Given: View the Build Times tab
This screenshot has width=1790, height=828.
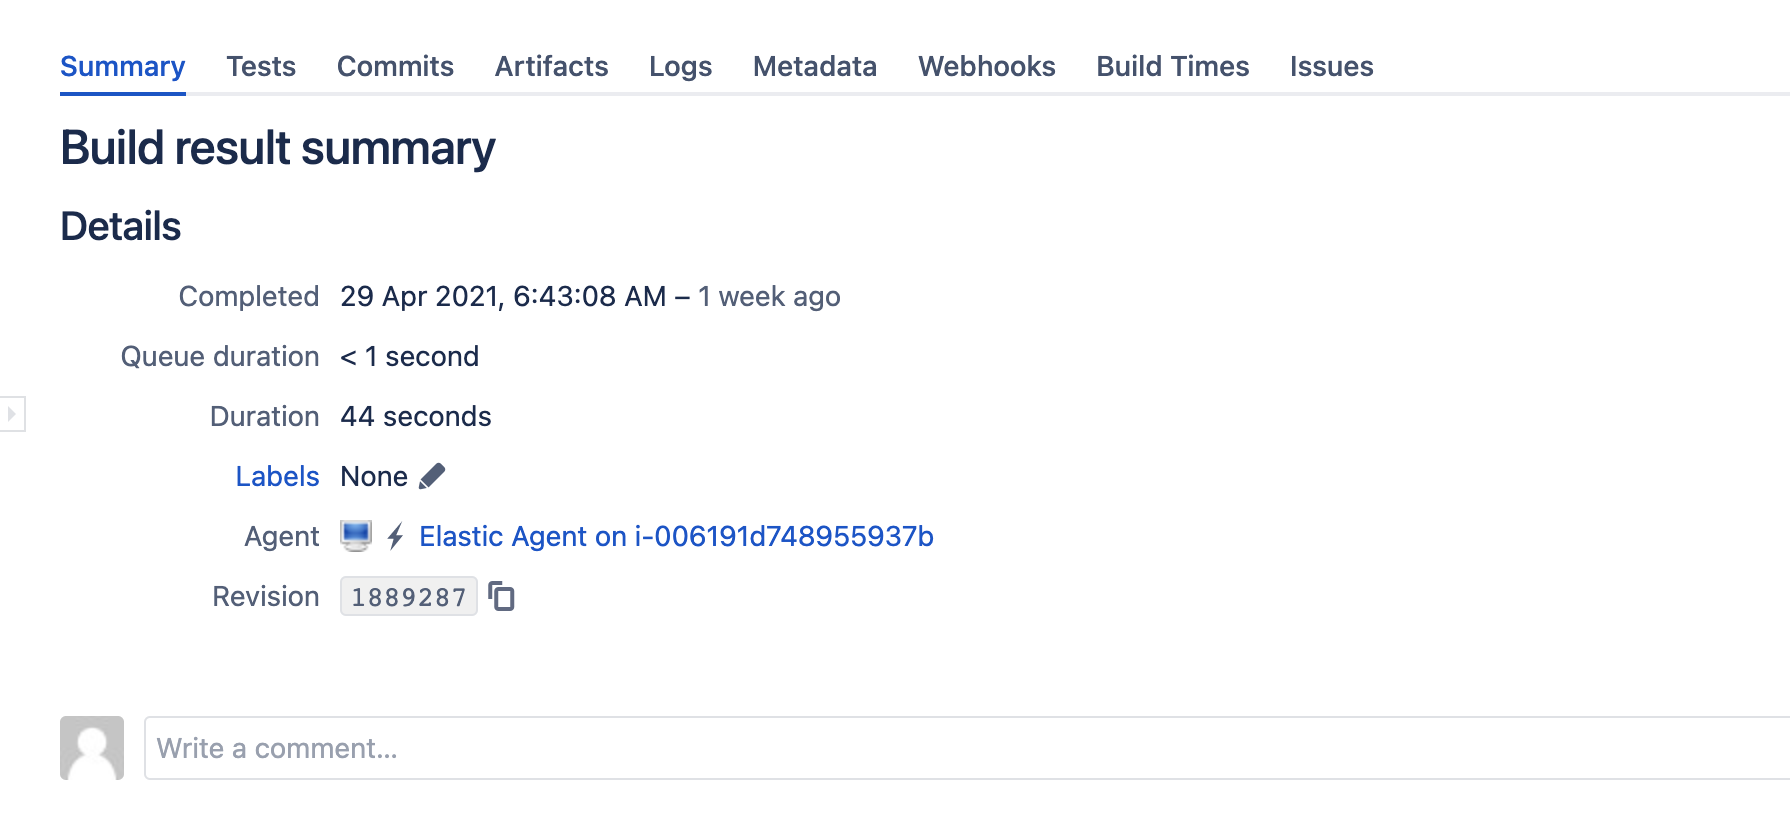Looking at the screenshot, I should click(x=1172, y=66).
